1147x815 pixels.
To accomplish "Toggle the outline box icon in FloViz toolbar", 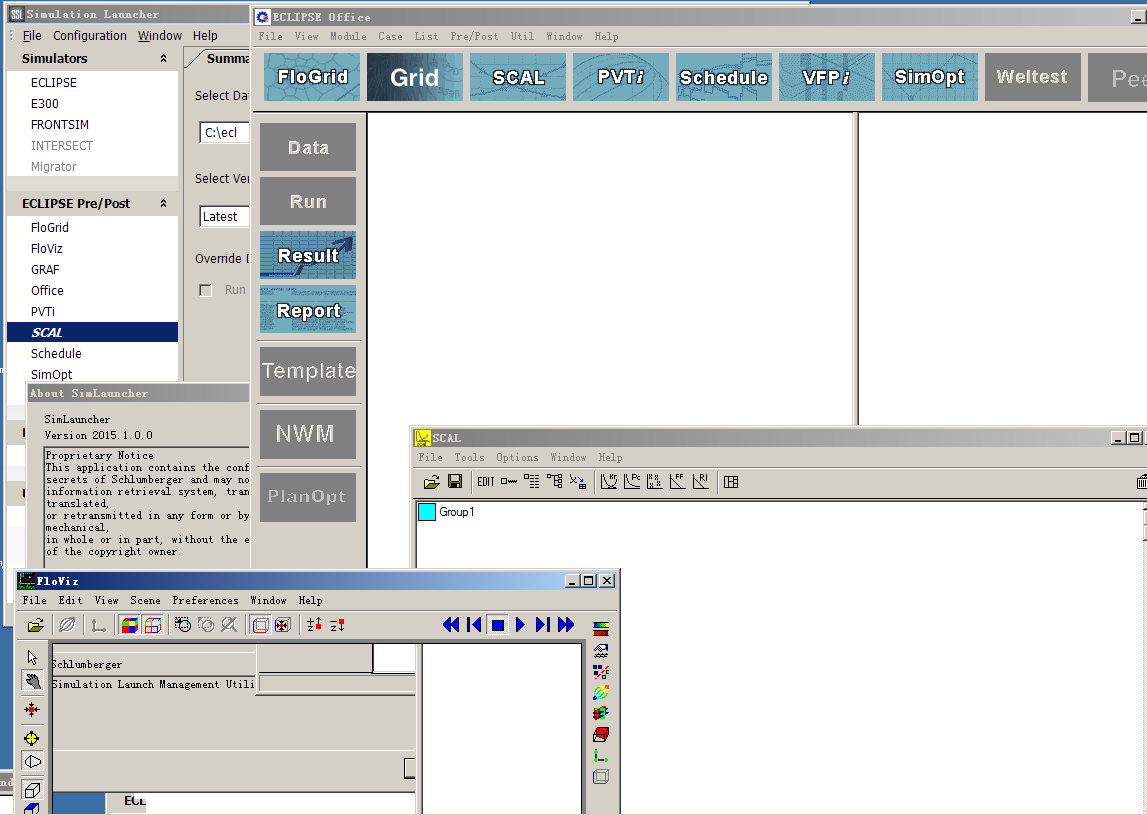I will pyautogui.click(x=260, y=625).
